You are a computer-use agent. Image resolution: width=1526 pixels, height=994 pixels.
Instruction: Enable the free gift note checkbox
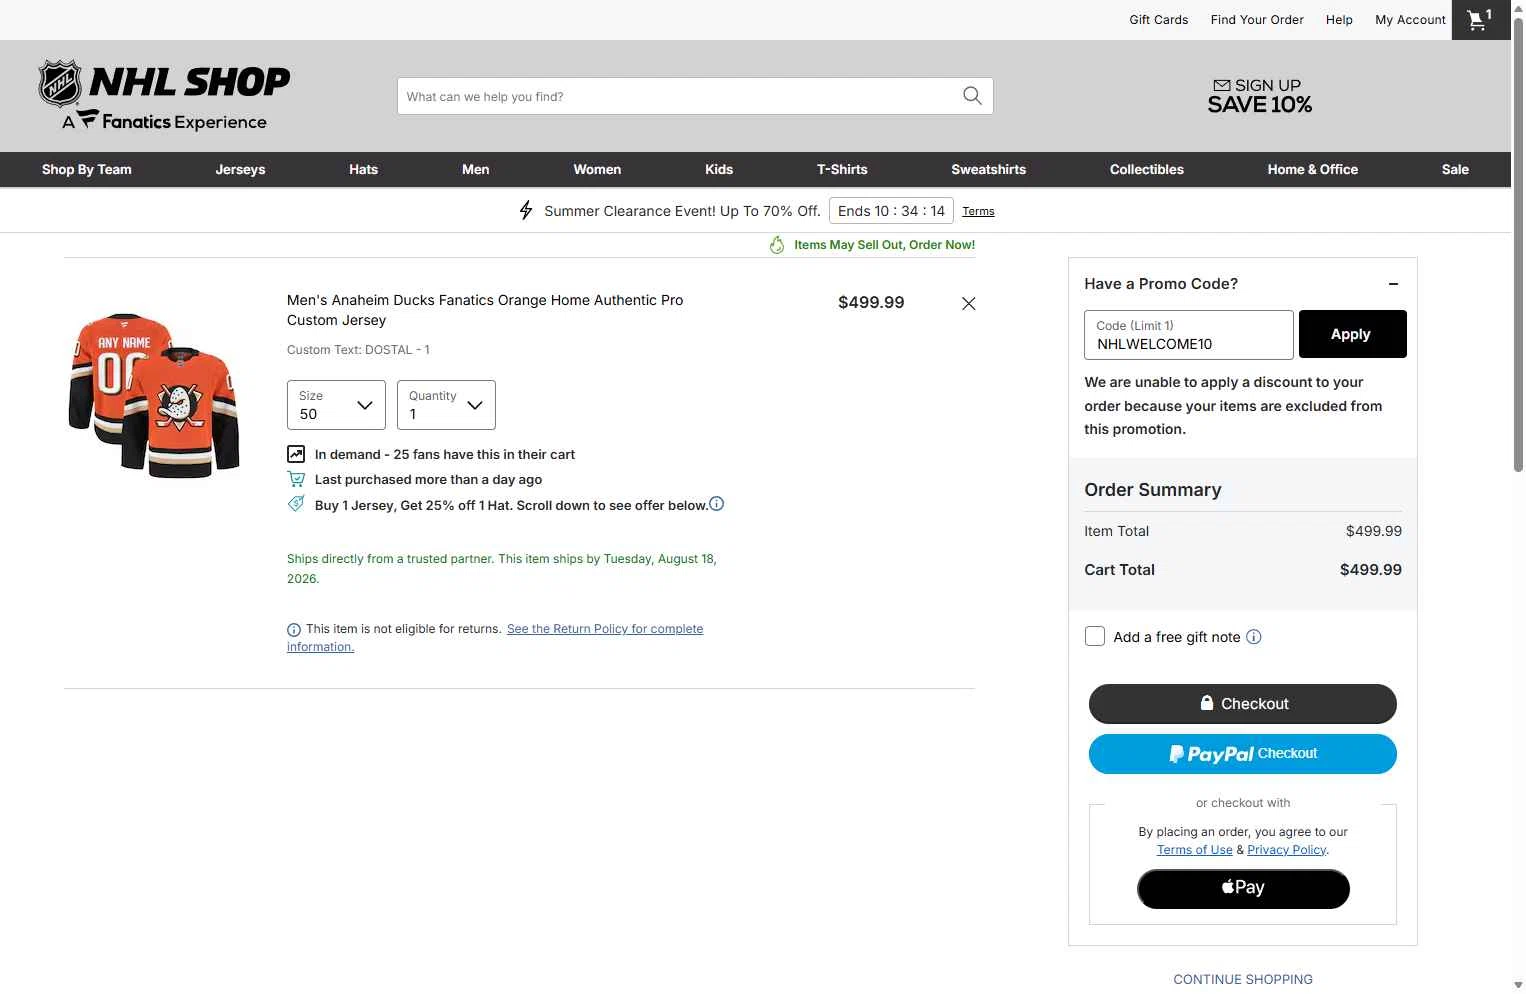pos(1095,637)
